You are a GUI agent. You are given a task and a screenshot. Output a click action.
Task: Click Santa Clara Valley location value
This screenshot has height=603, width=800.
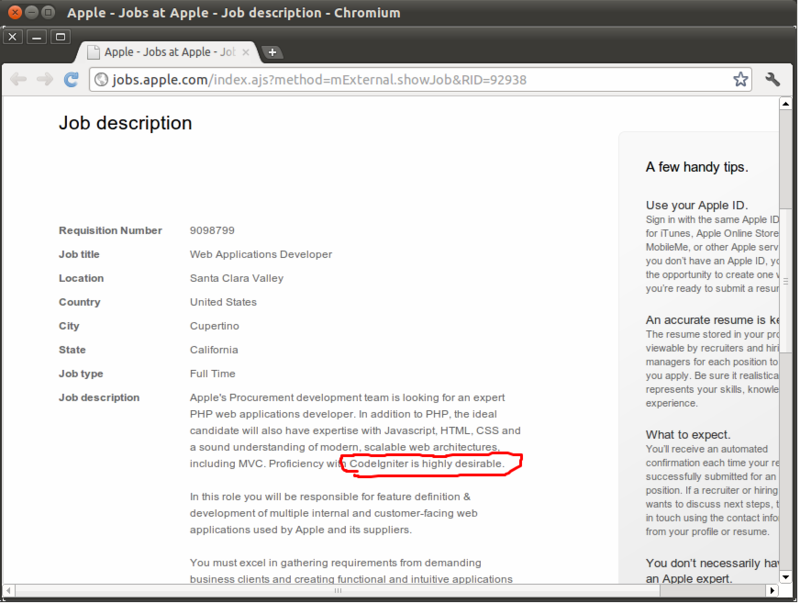coord(237,279)
